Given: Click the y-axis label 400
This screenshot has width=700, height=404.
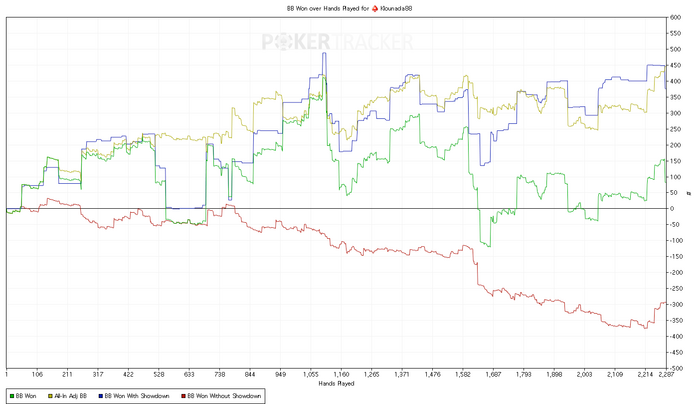Looking at the screenshot, I should pos(675,81).
